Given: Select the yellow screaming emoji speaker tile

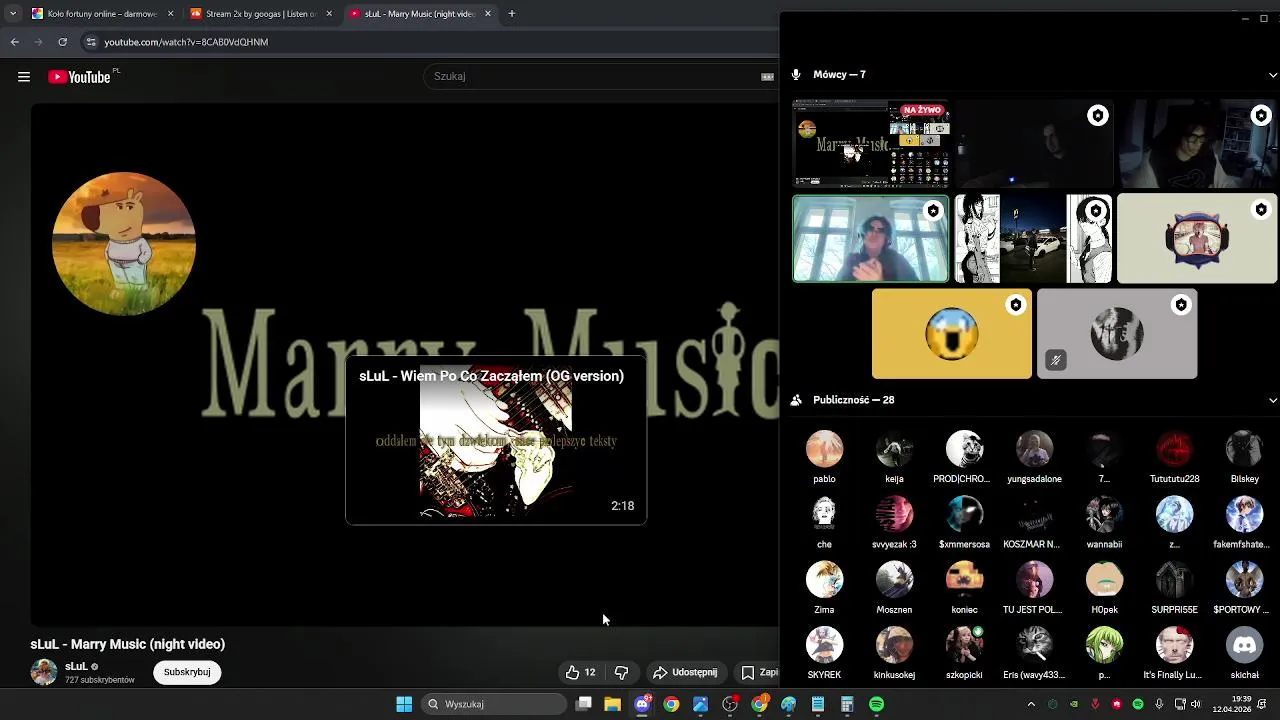Looking at the screenshot, I should tap(952, 334).
